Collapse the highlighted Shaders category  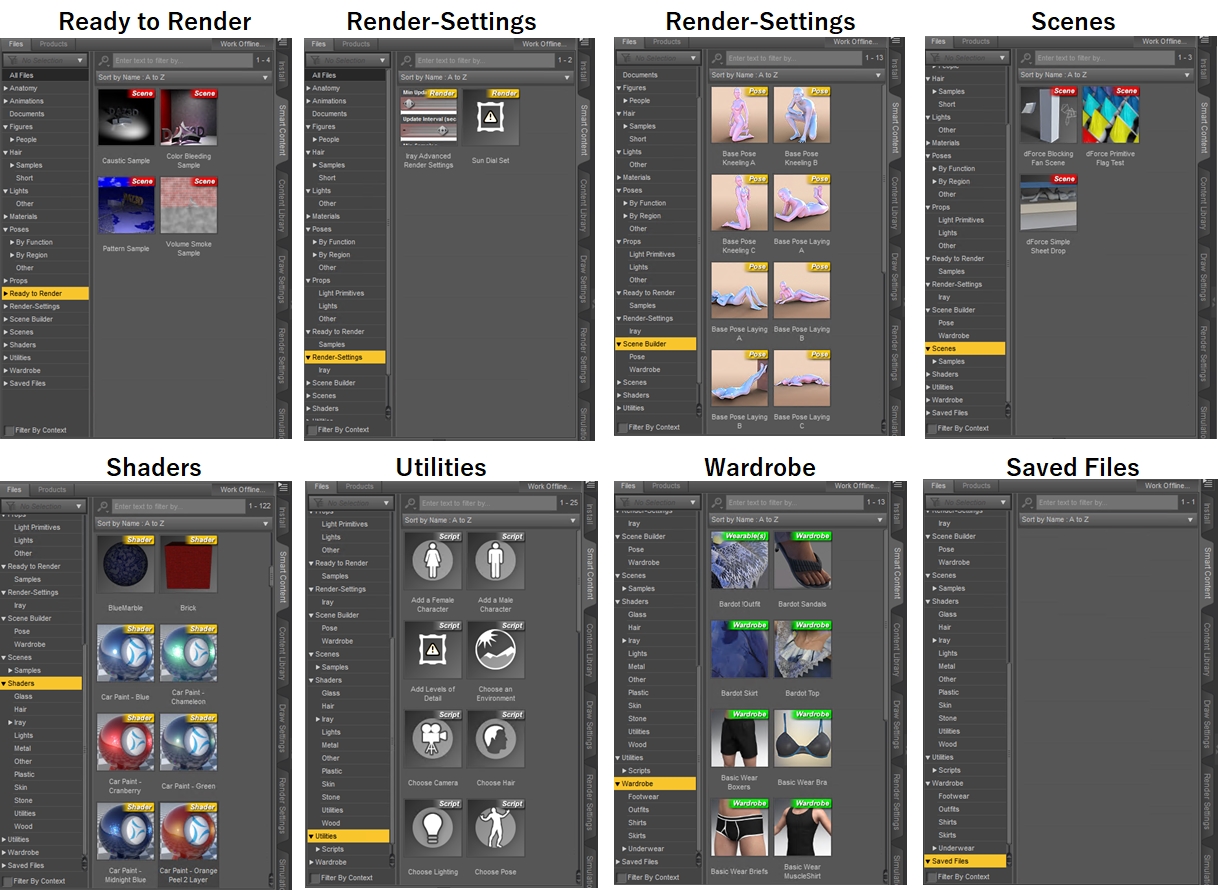tap(5, 684)
